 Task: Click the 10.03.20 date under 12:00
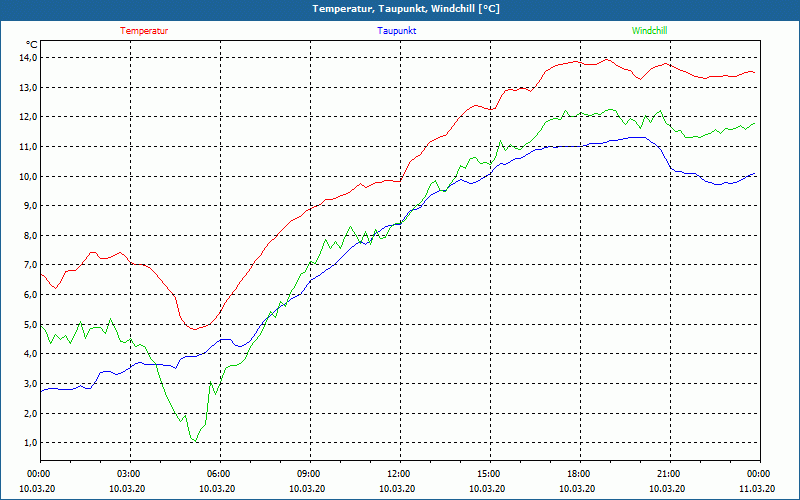point(397,488)
